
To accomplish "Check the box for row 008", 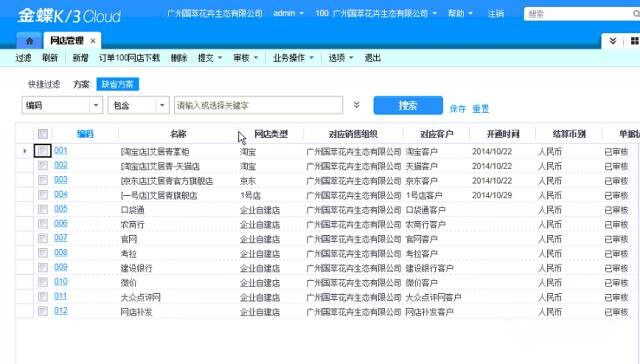I will tap(43, 253).
